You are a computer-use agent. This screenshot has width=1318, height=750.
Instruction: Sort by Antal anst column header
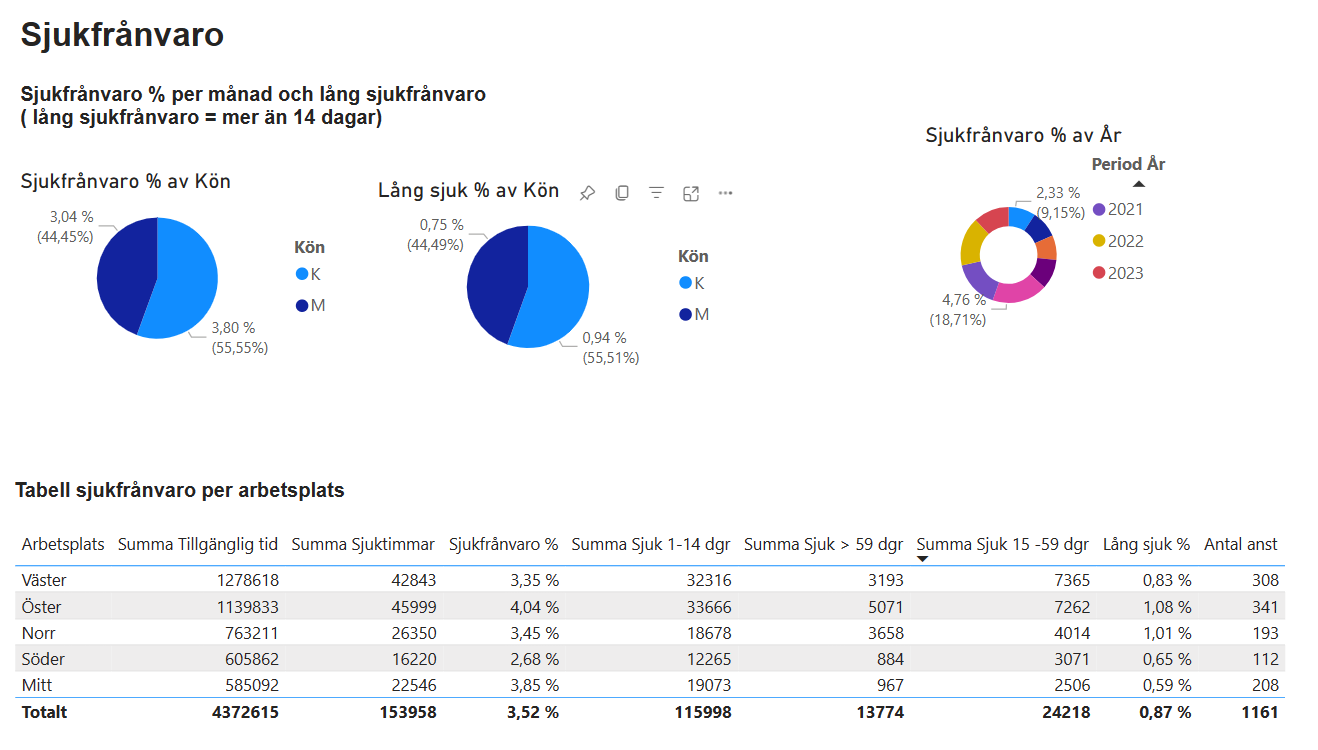coord(1241,545)
